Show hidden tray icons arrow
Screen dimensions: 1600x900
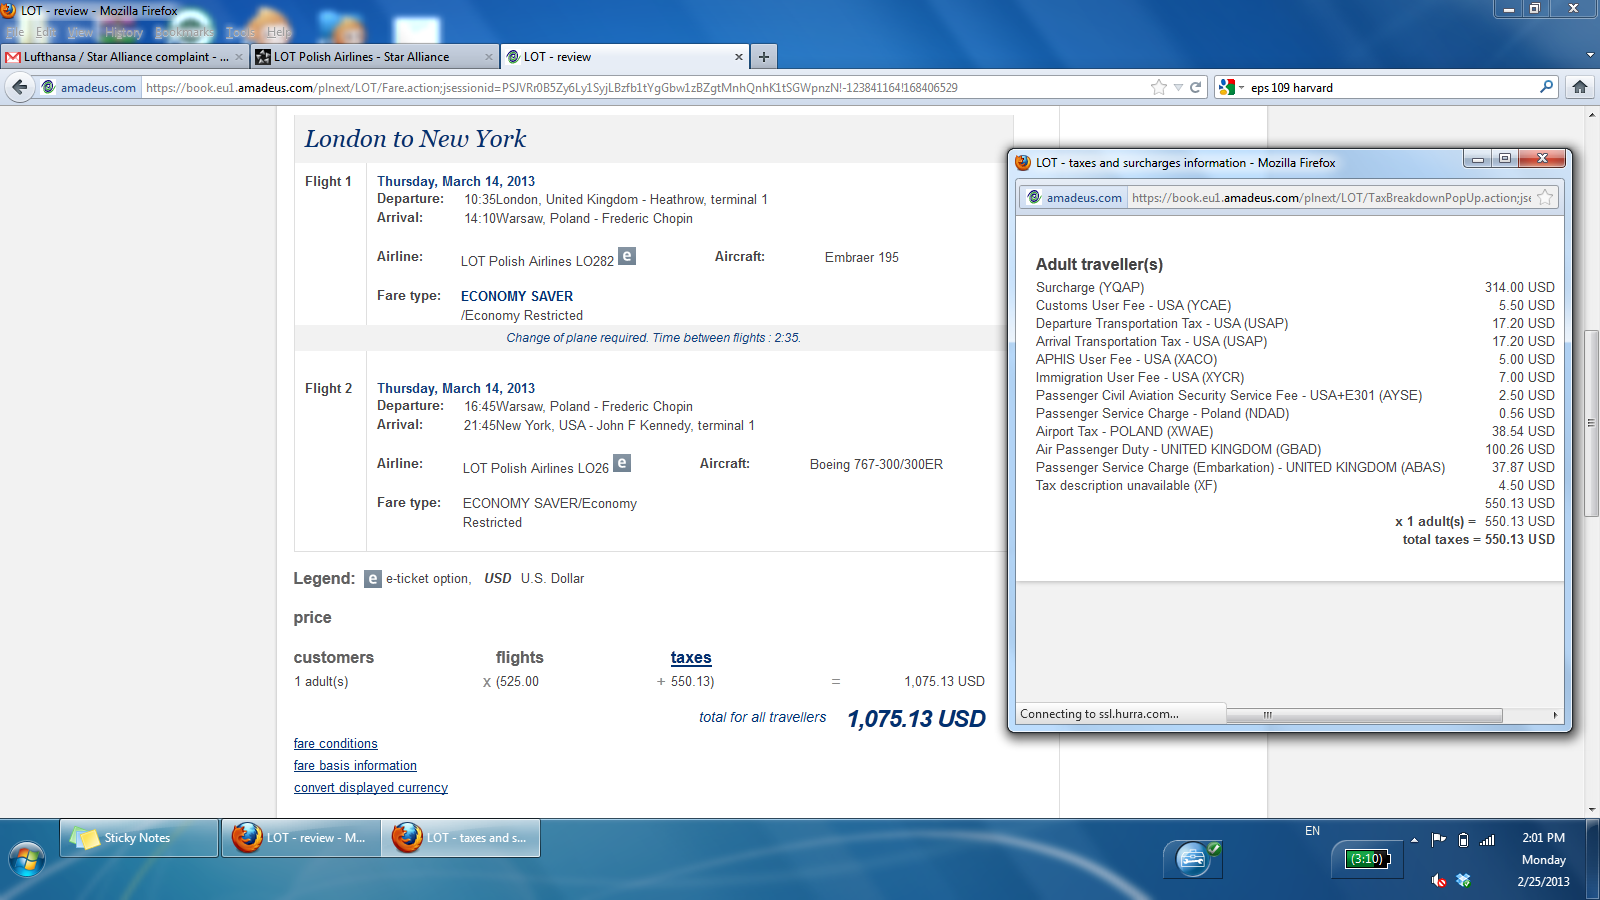tap(1415, 840)
